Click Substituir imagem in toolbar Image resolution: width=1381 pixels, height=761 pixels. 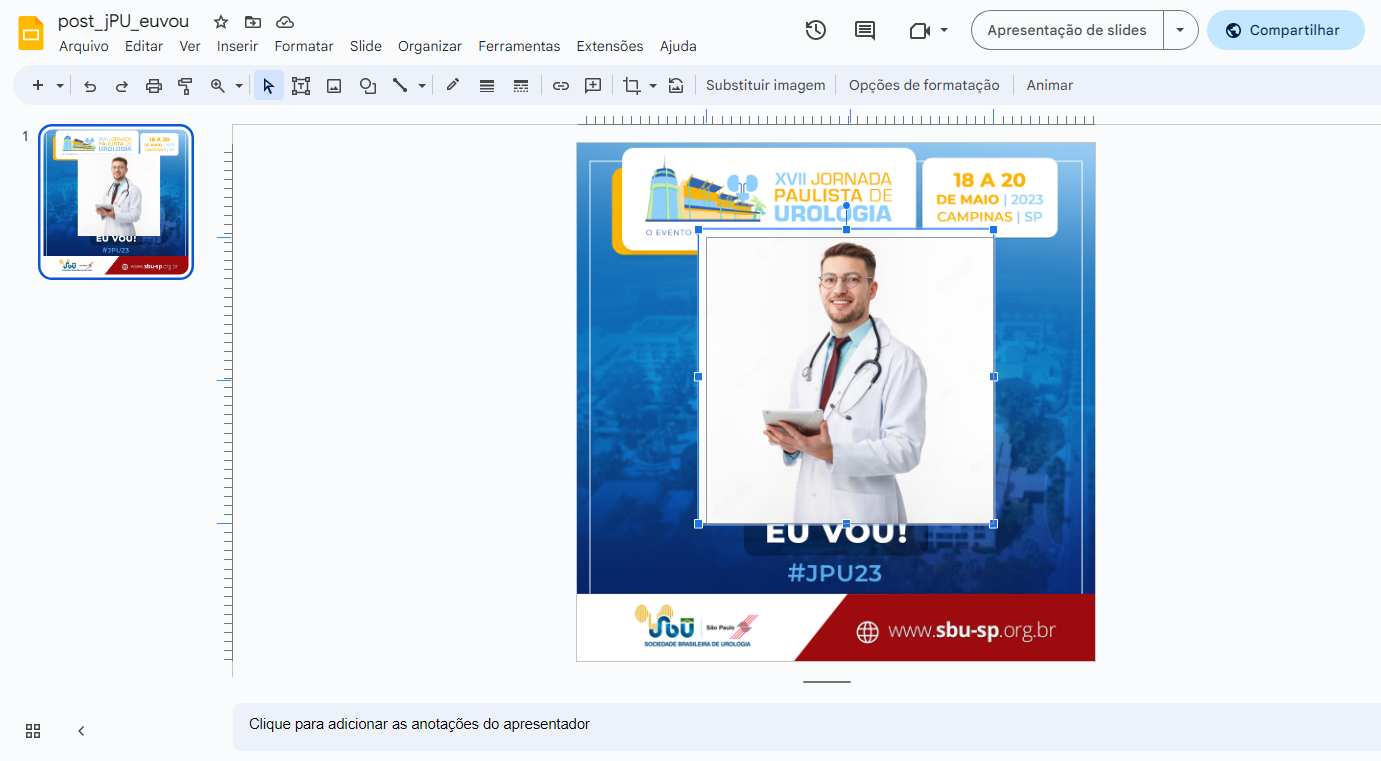pyautogui.click(x=765, y=86)
